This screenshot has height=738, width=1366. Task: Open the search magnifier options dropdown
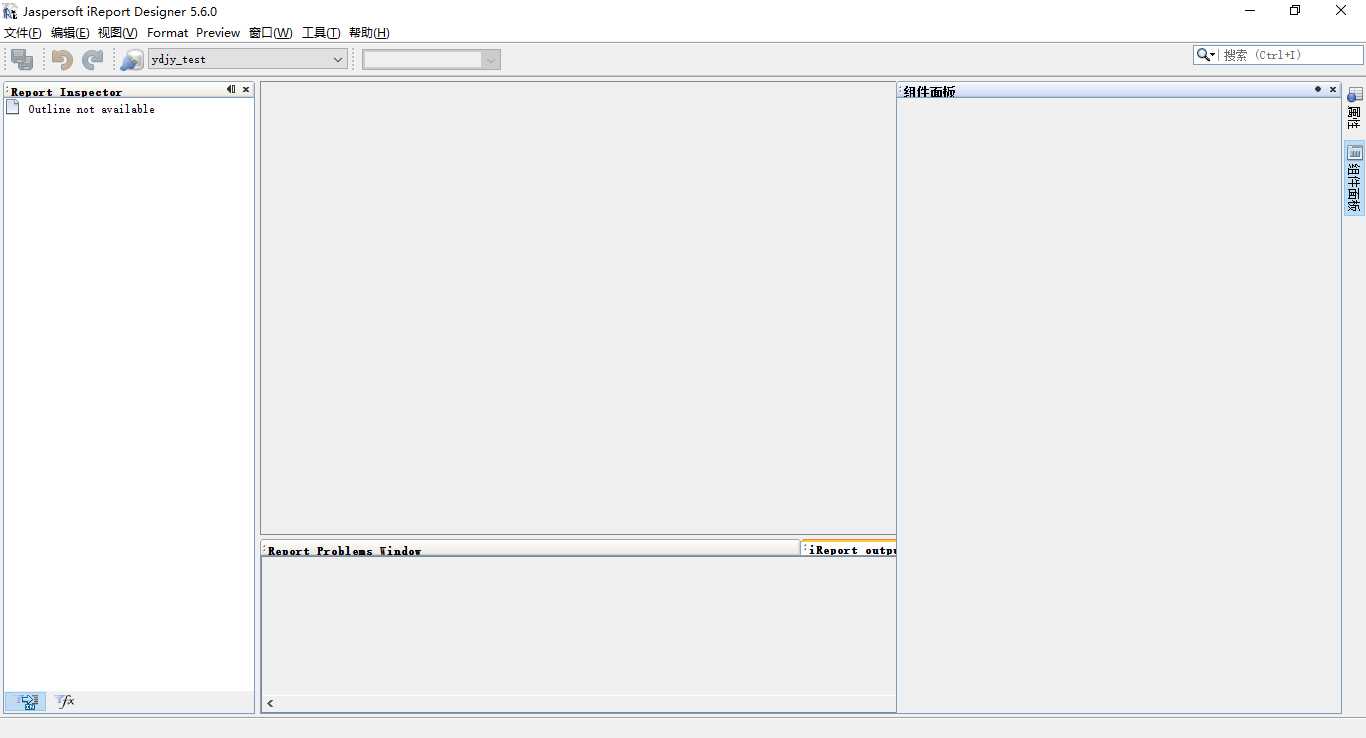[1206, 55]
